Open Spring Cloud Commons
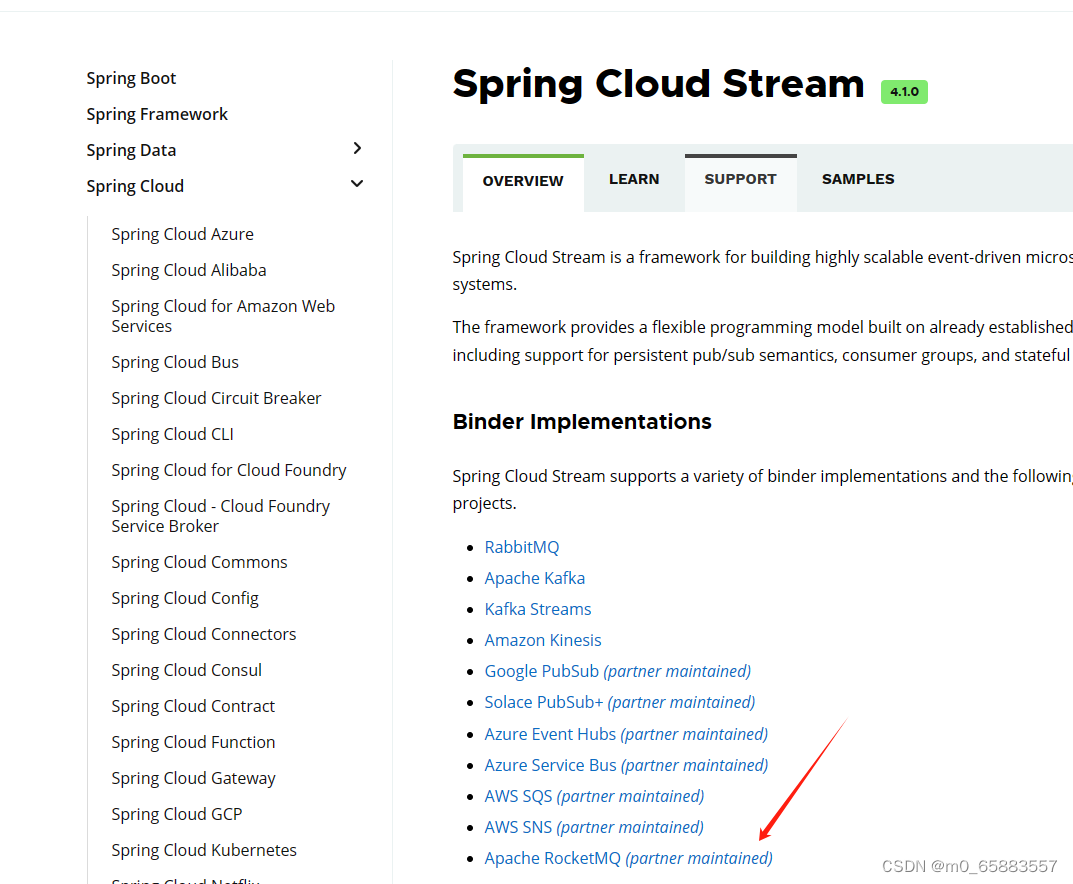The height and width of the screenshot is (884, 1073). tap(199, 562)
